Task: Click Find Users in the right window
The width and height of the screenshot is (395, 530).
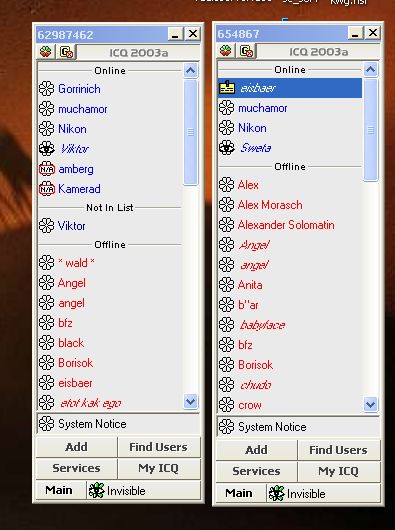Action: click(x=339, y=450)
